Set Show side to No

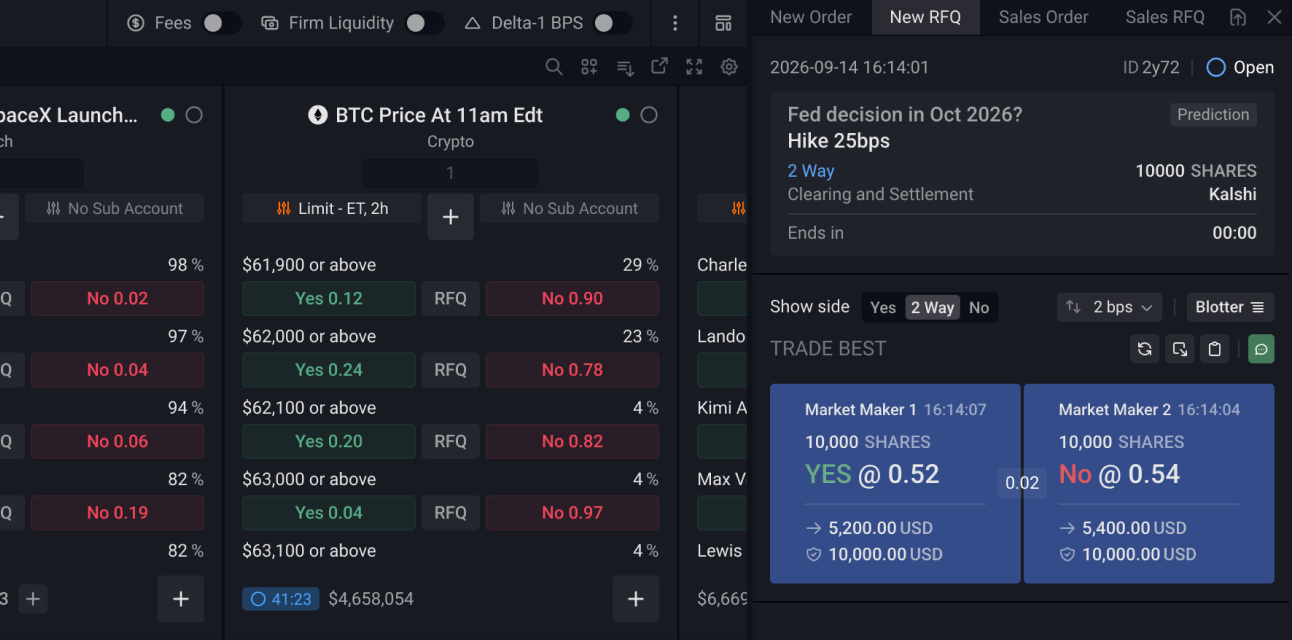coord(979,307)
